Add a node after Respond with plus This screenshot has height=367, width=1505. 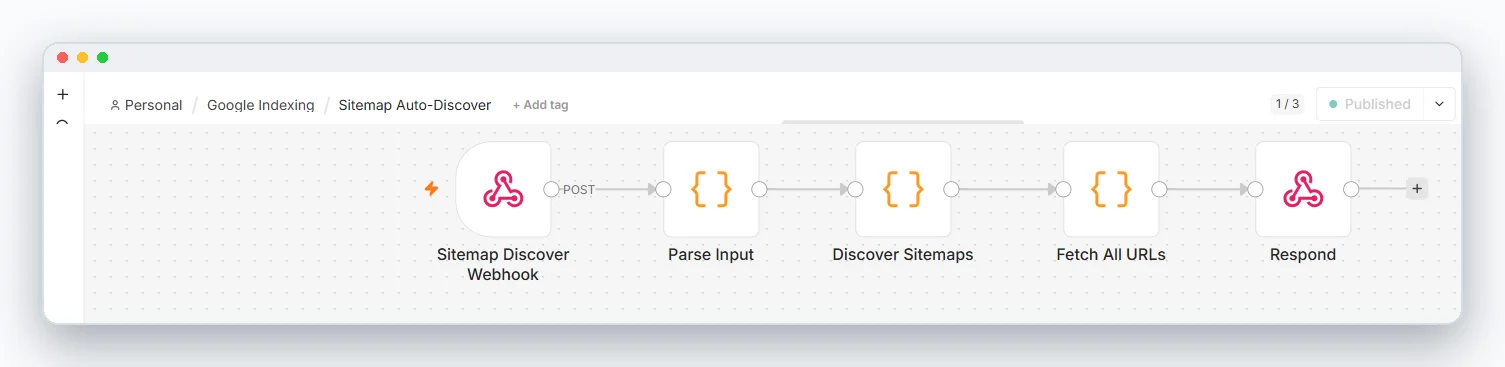(1416, 189)
